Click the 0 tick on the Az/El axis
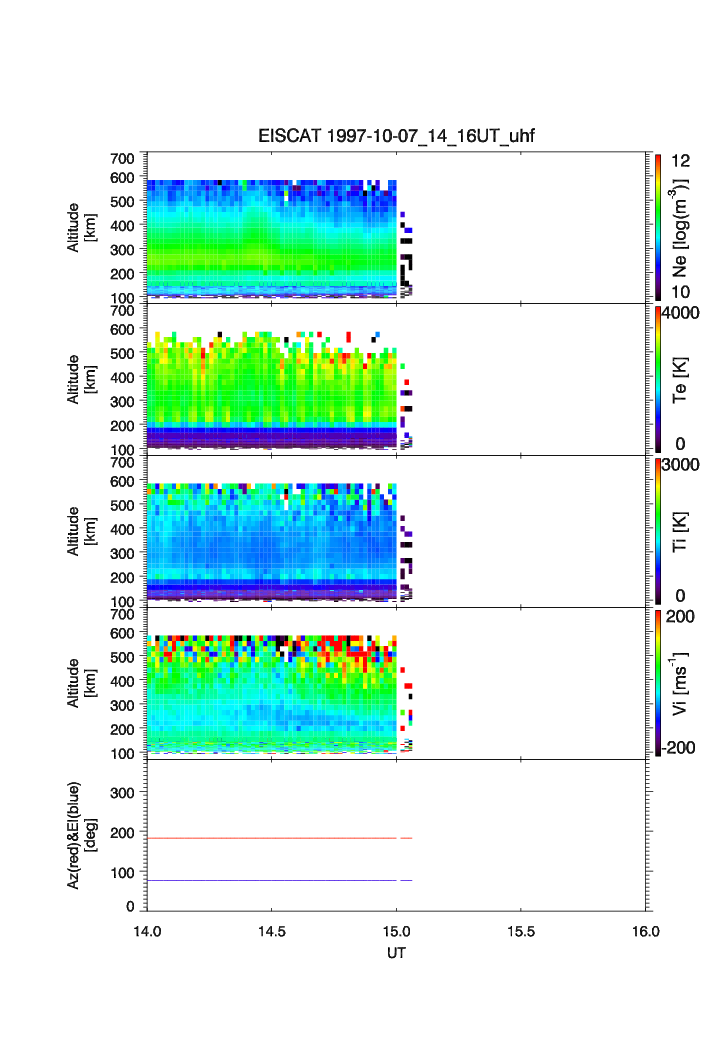The width and height of the screenshot is (708, 1063). coord(130,906)
